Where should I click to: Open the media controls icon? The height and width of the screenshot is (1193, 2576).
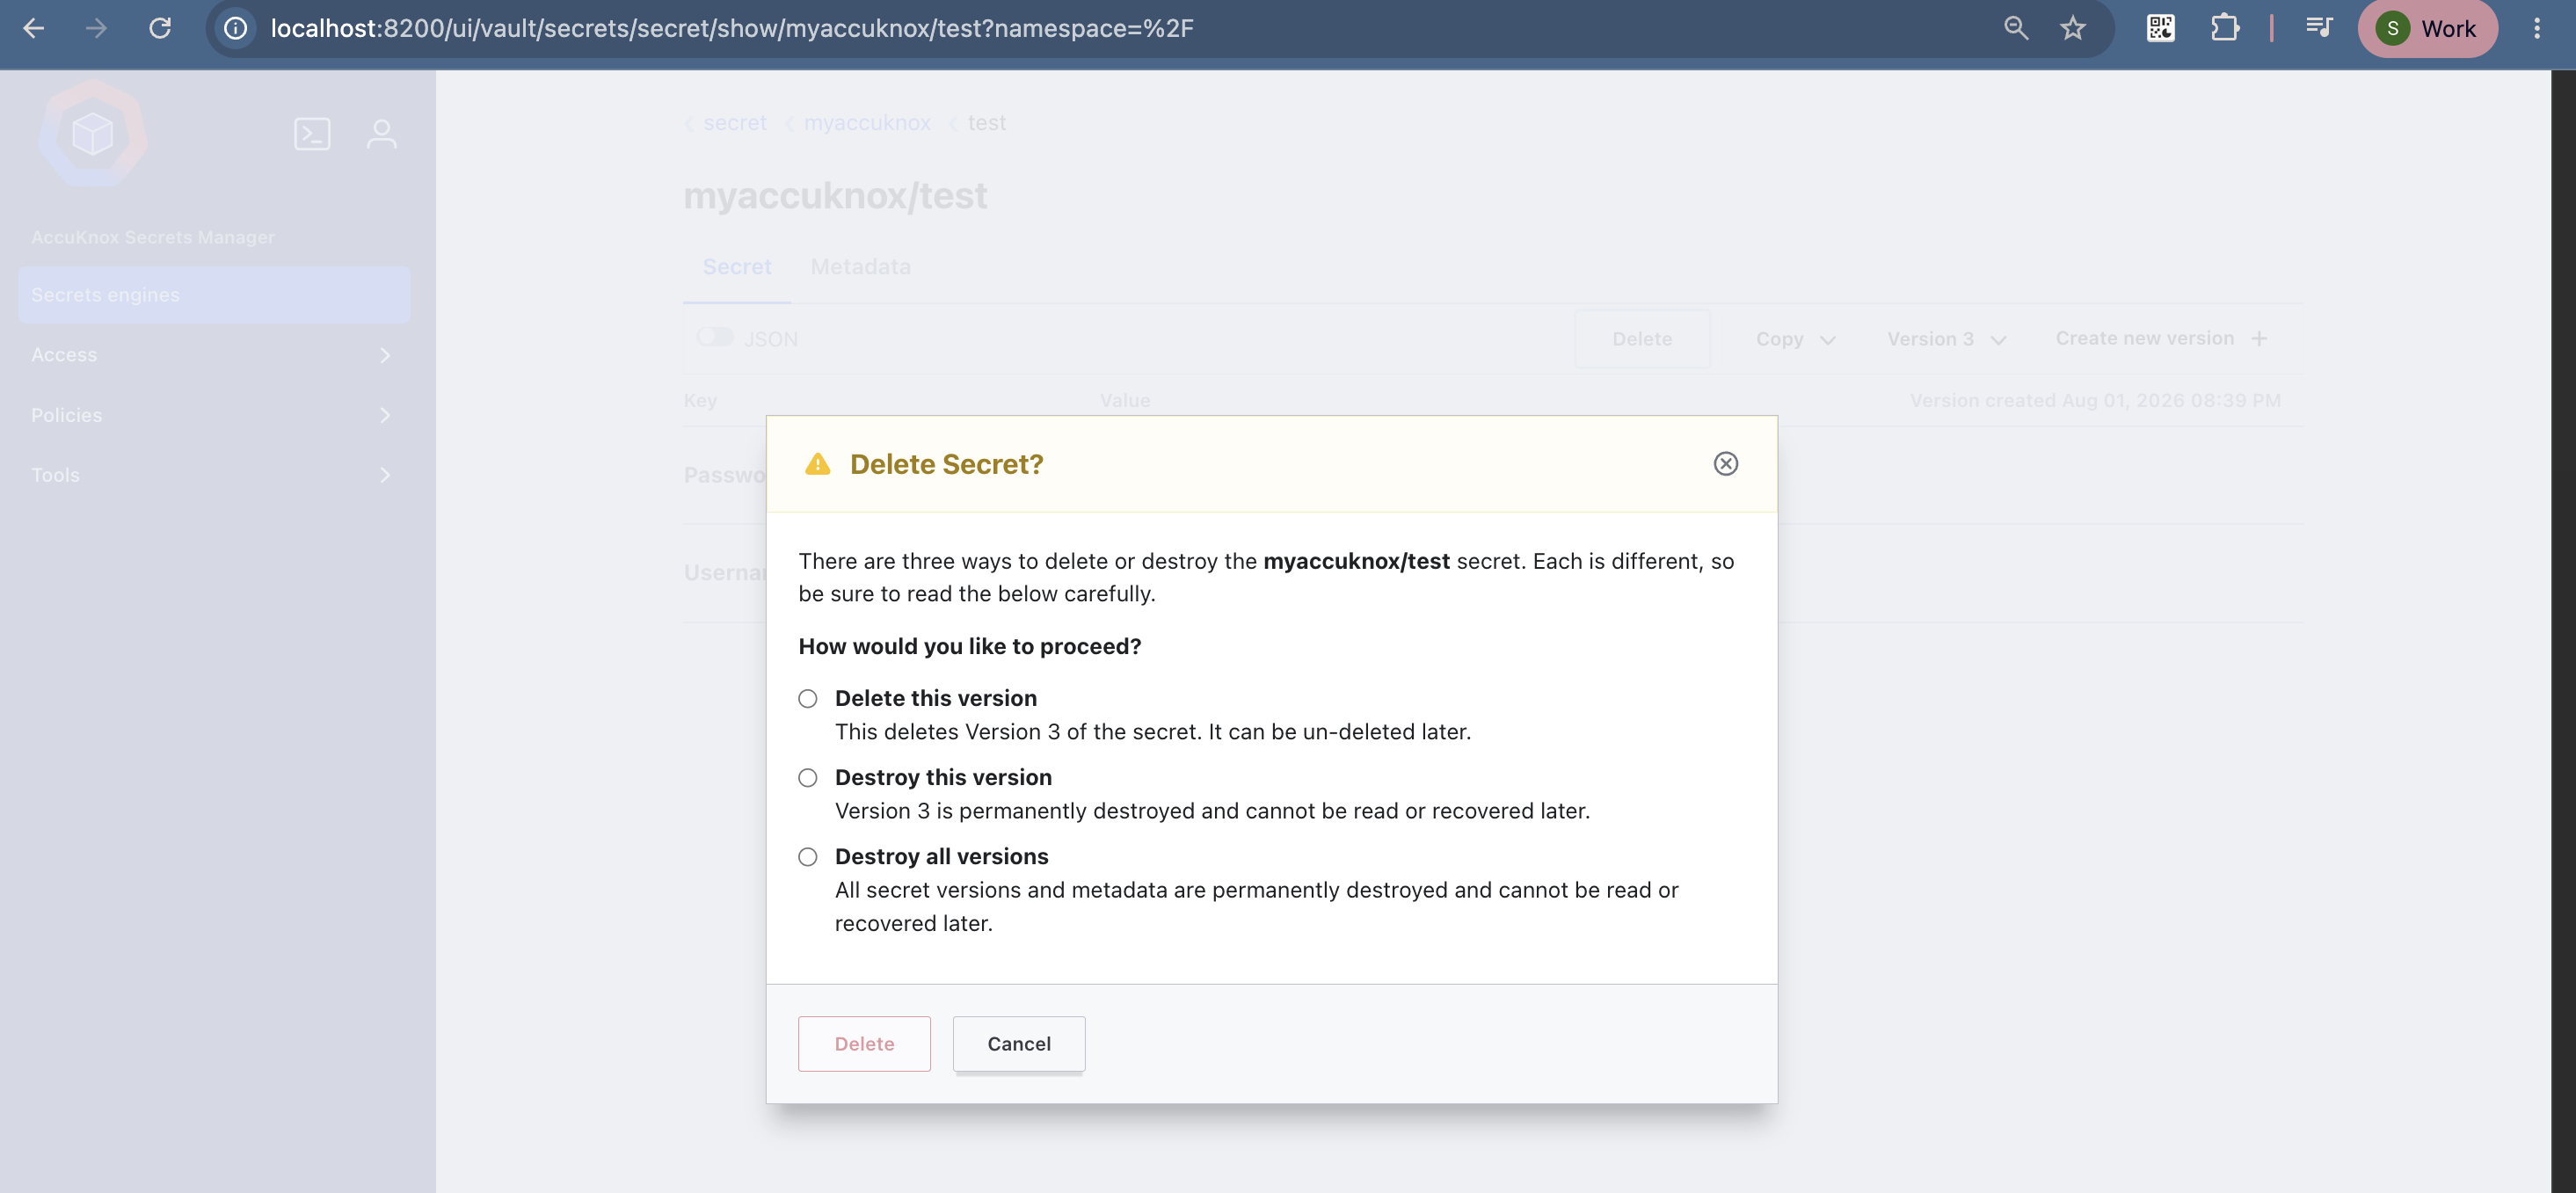tap(2319, 28)
